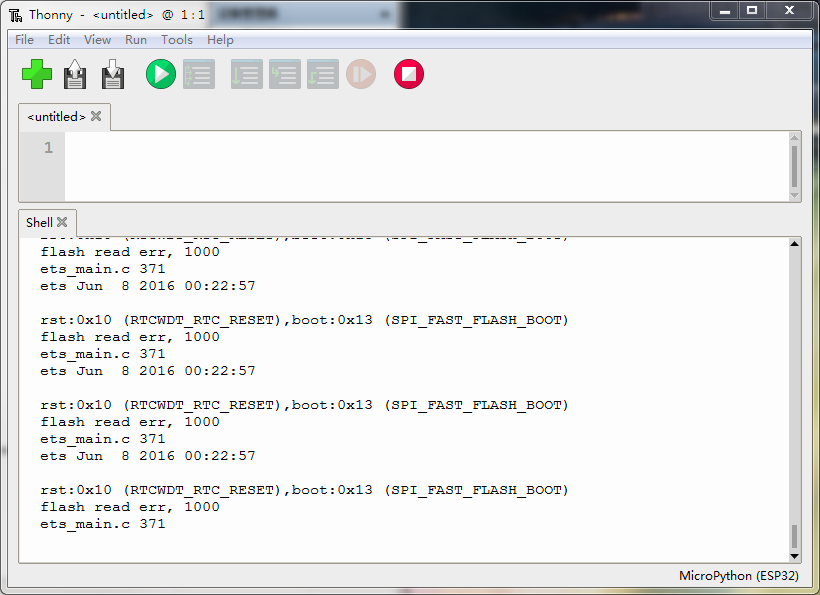Open the Help menu
The image size is (820, 595).
tap(220, 40)
